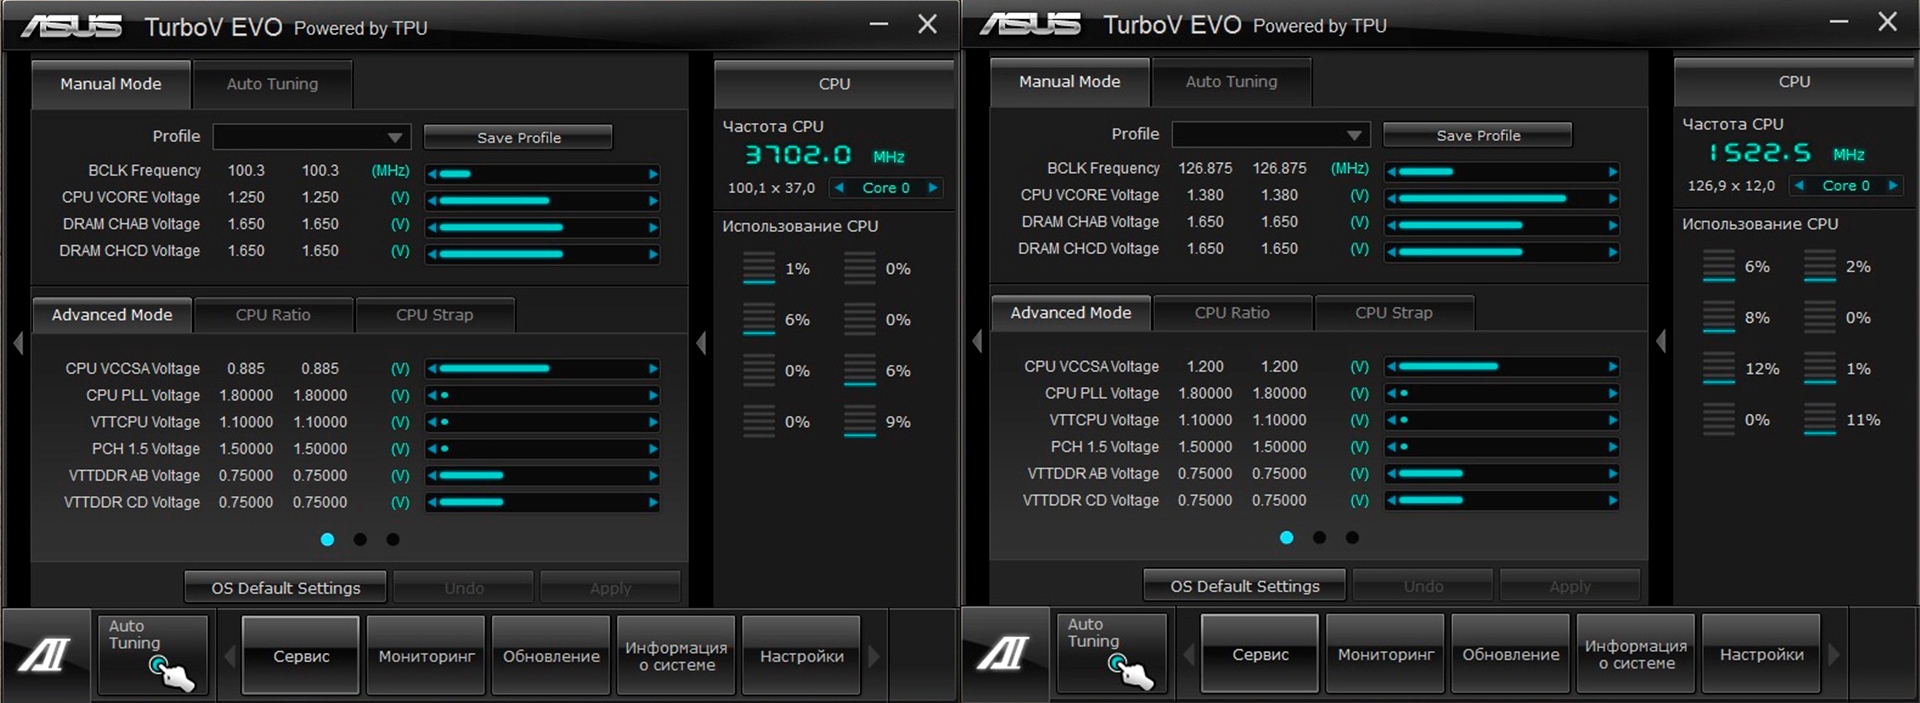Click the AI Suite logo in left window
Screen dimensions: 1920x703
pyautogui.click(x=45, y=656)
